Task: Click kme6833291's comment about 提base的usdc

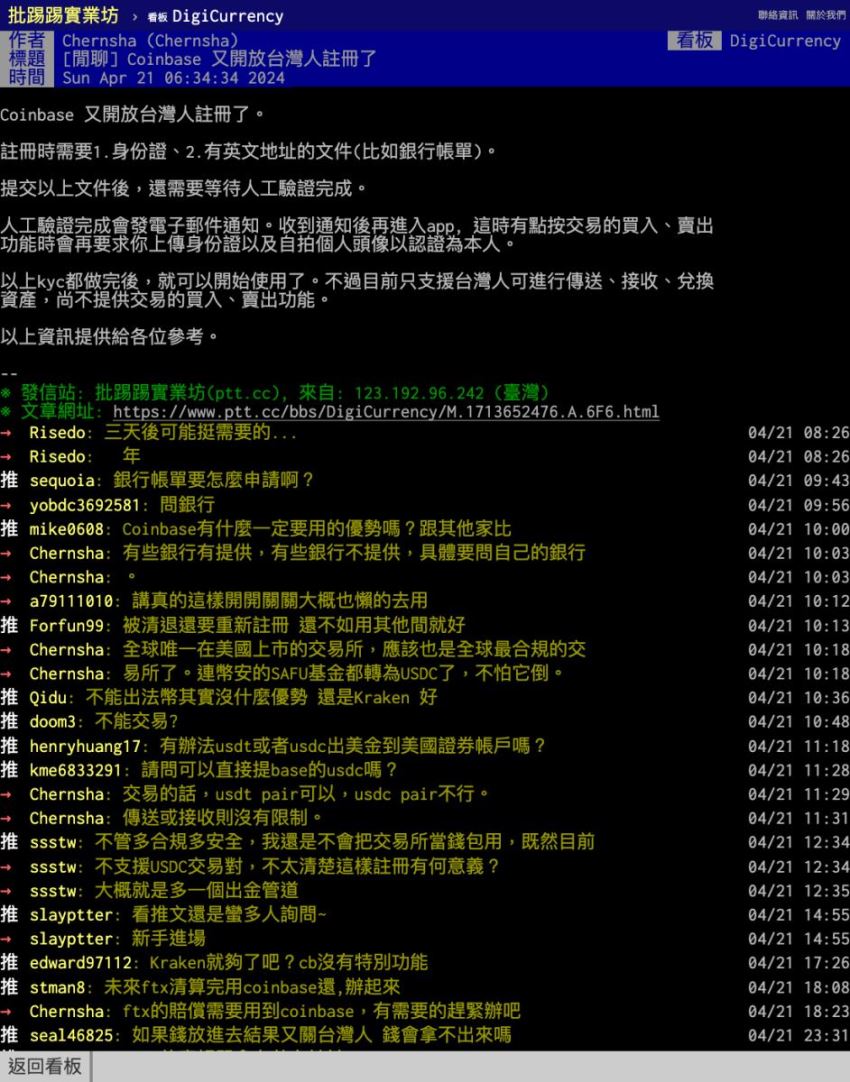Action: pyautogui.click(x=270, y=770)
